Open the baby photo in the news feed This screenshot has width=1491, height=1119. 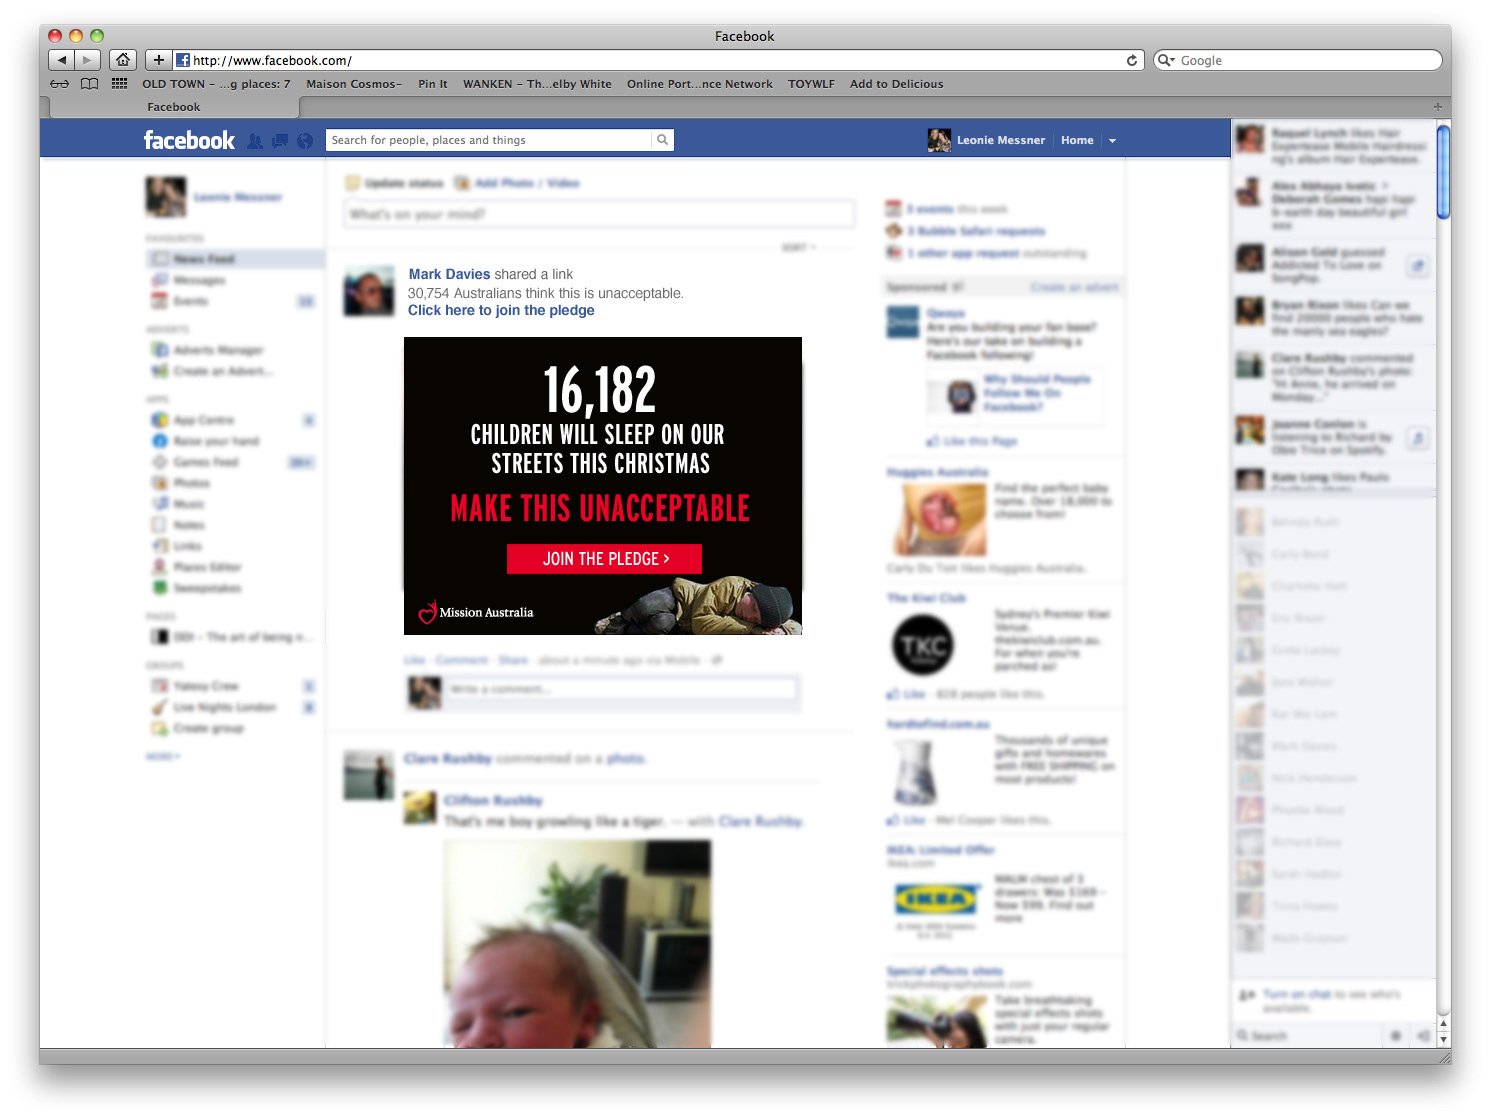(x=577, y=944)
